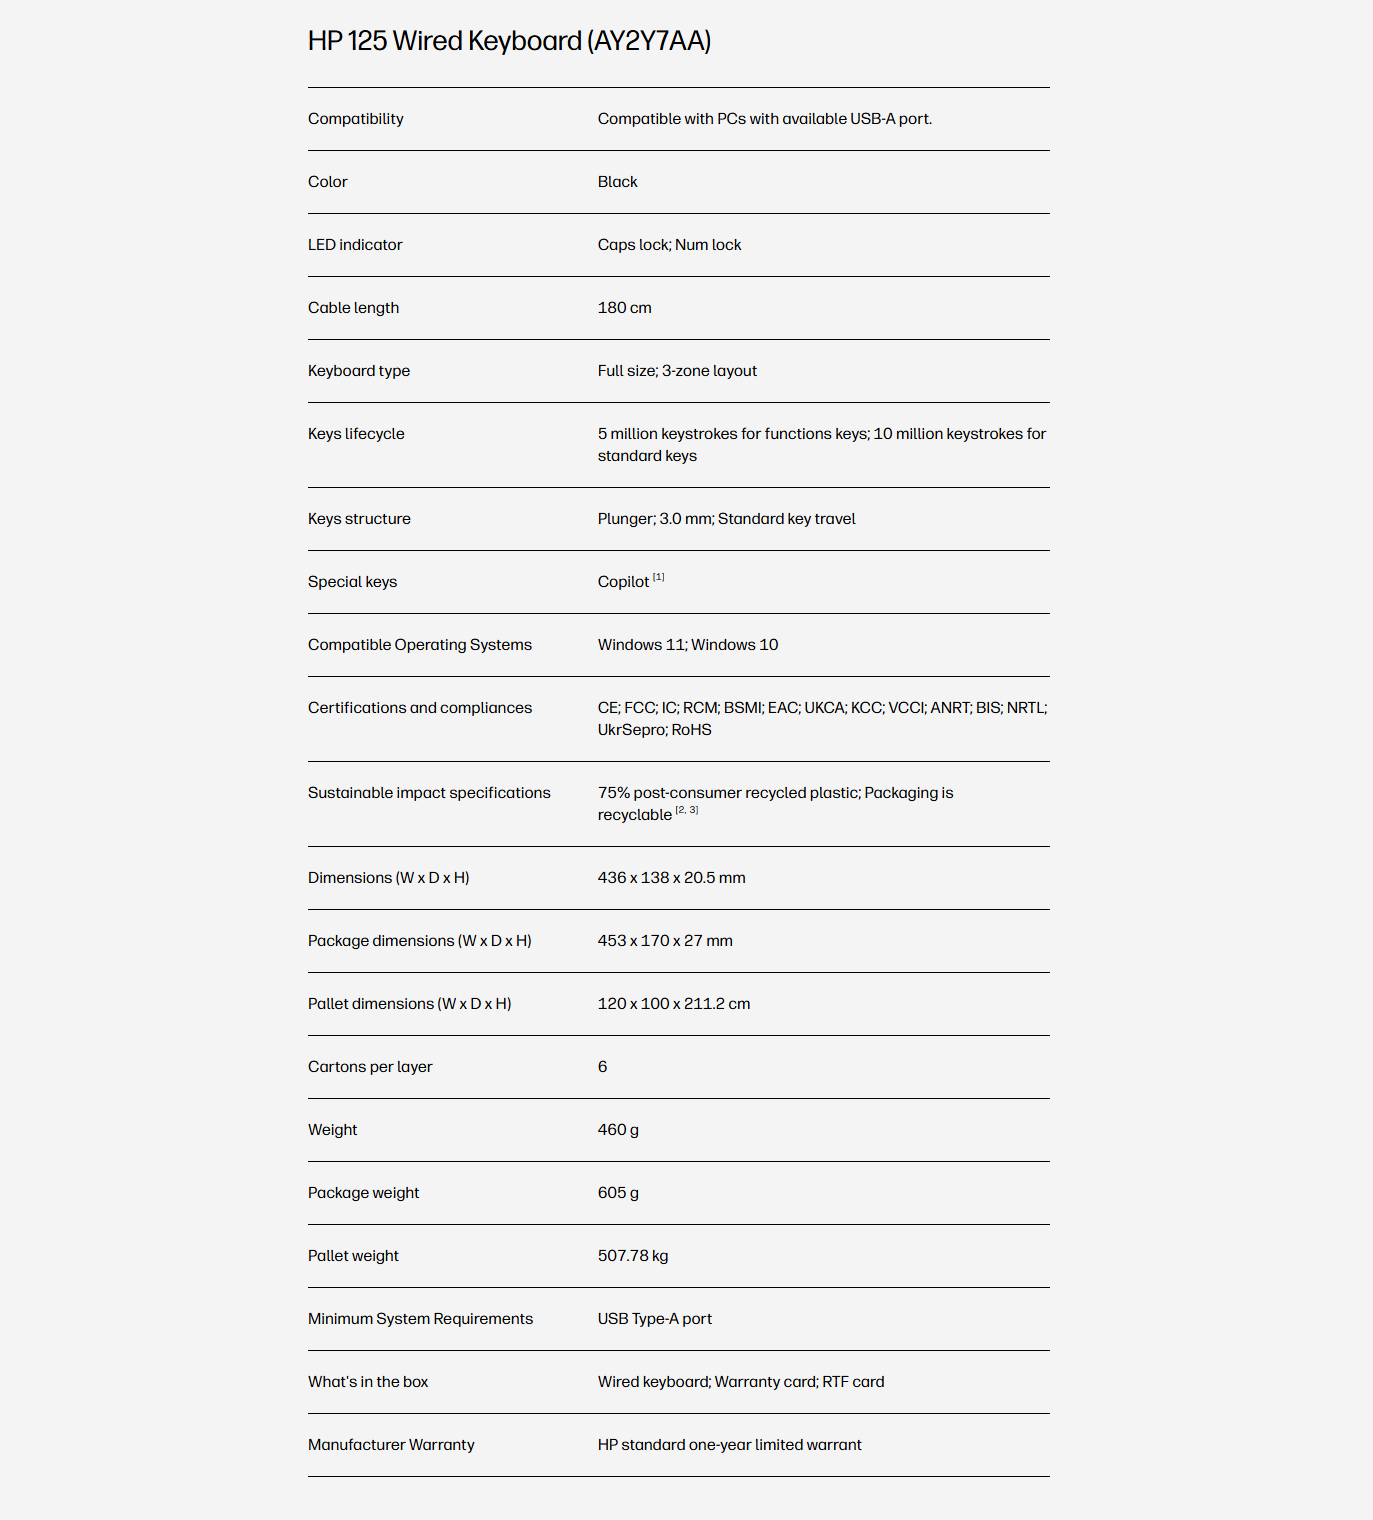
Task: Select the dimensions value 436 x 138 x 20.5 mm
Action: point(672,878)
